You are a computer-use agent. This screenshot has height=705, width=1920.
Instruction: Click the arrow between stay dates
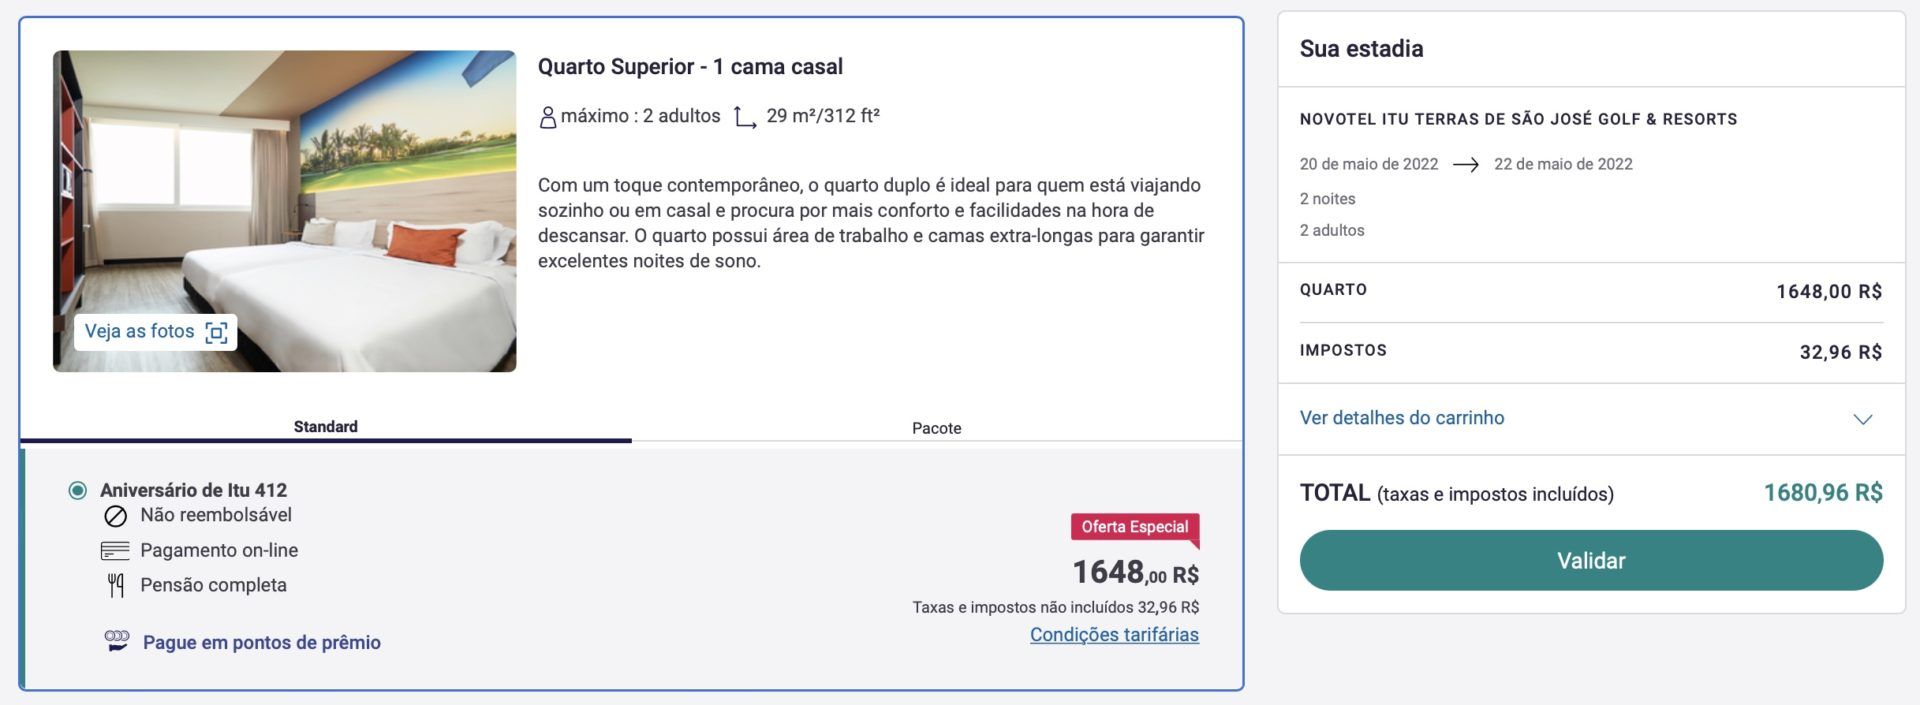click(1465, 165)
